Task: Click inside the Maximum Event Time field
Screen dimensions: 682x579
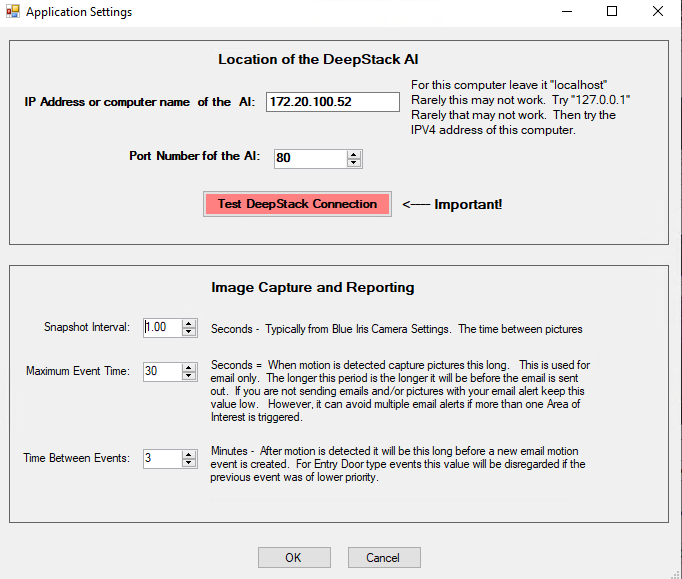Action: point(162,371)
